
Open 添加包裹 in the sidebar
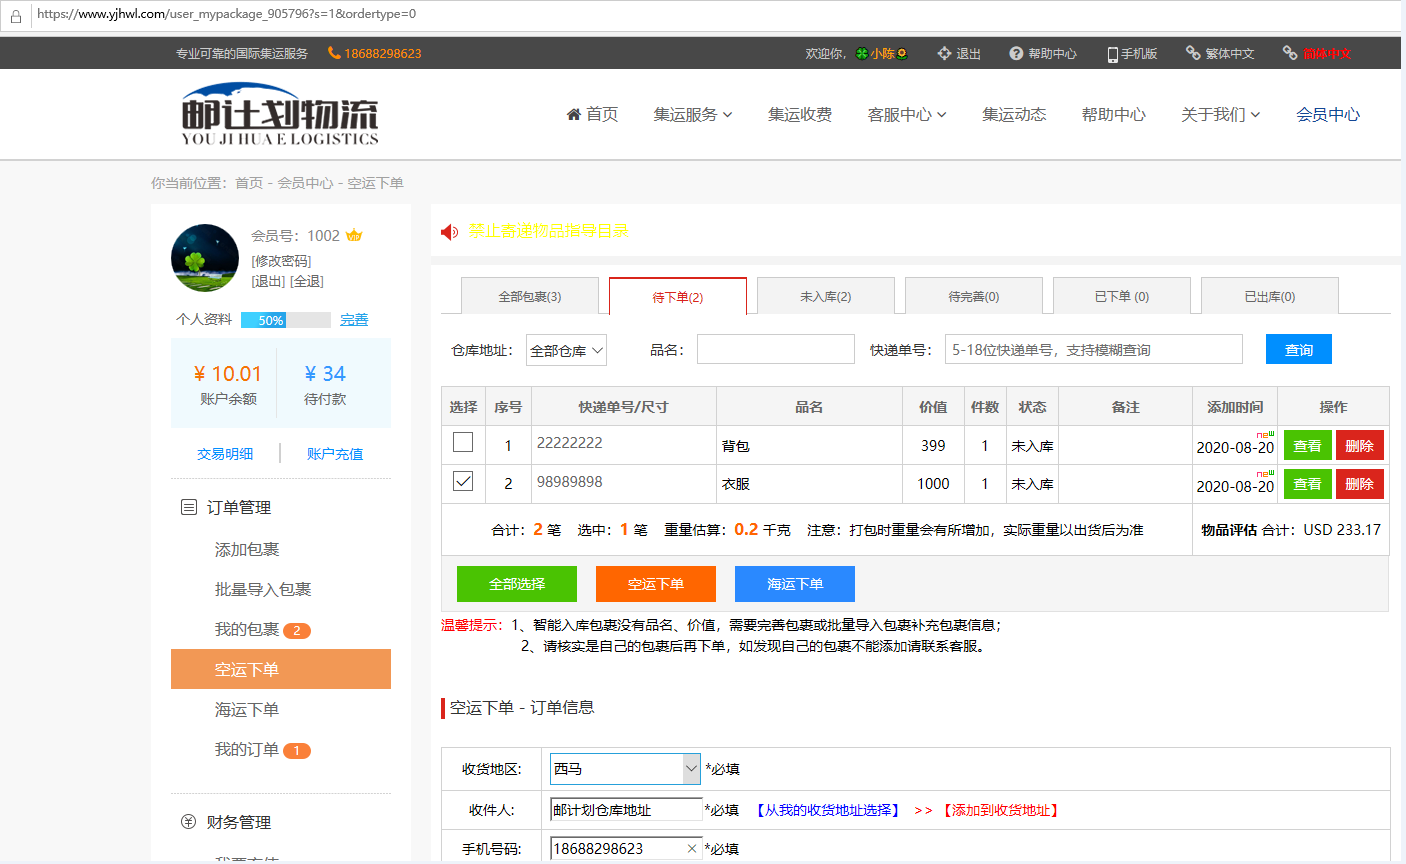tap(247, 549)
